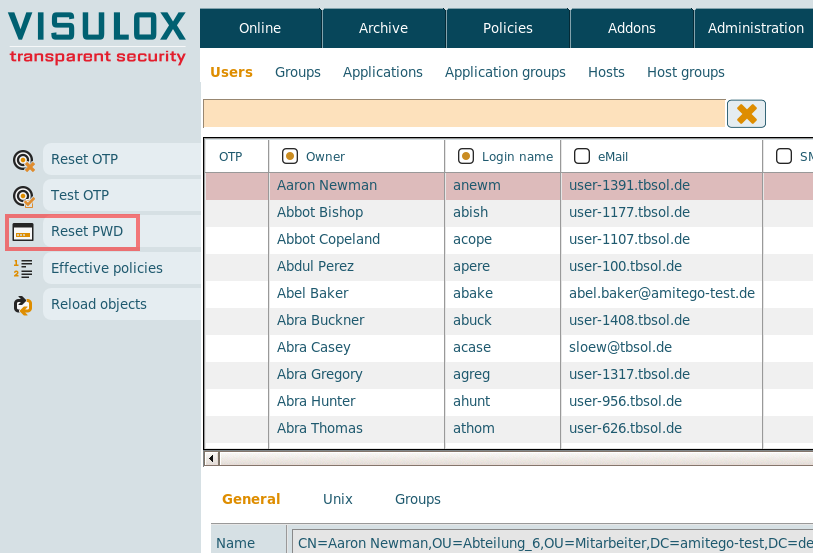The height and width of the screenshot is (553, 813).
Task: Click the Reset PWD icon
Action: [x=23, y=232]
